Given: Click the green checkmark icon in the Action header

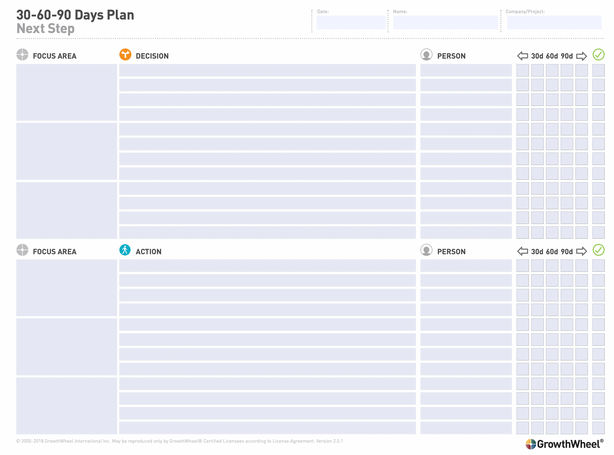Looking at the screenshot, I should point(598,250).
